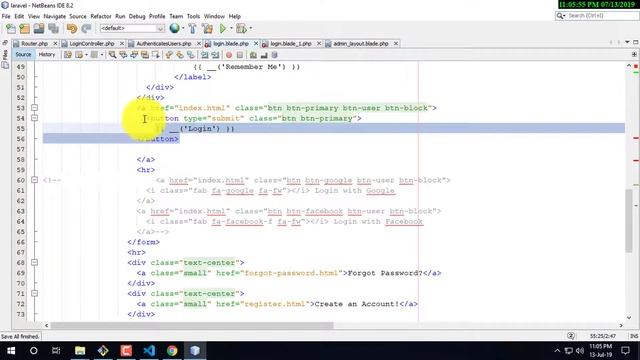Viewport: 640px width, 360px height.
Task: Collapse the code fold at line 60
Action: (34, 180)
